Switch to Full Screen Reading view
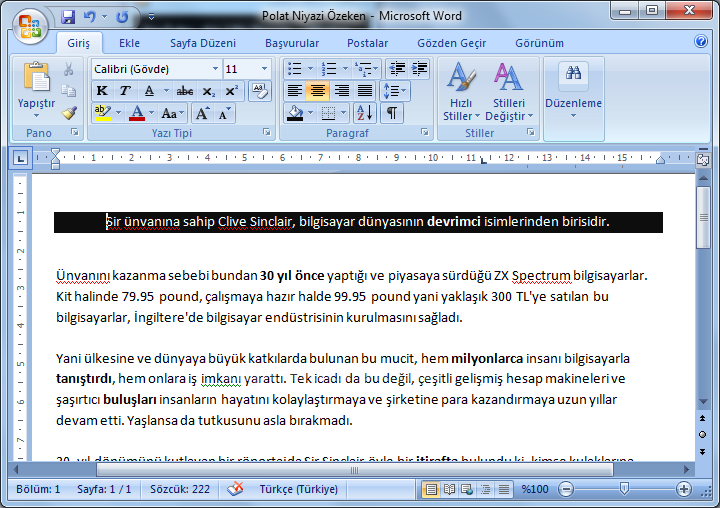 [x=450, y=490]
